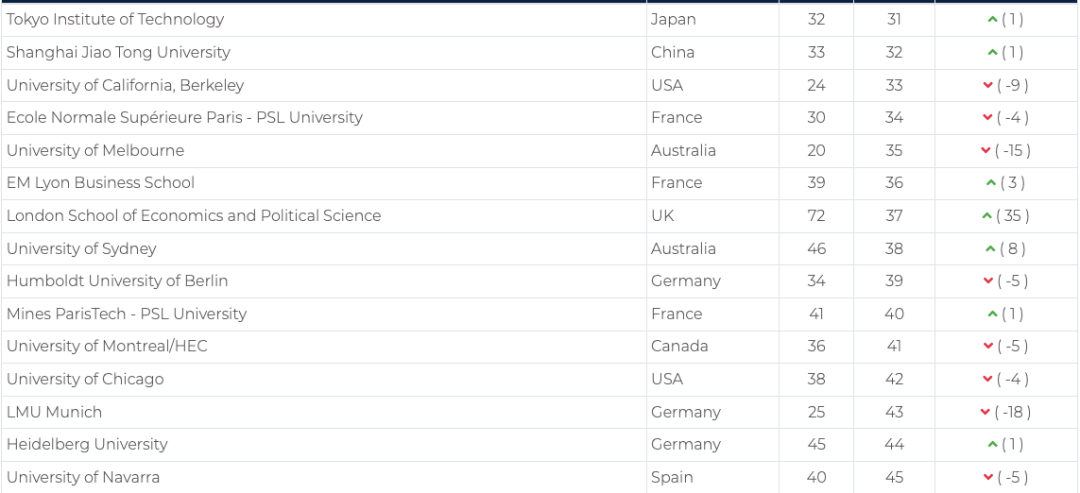1080x493 pixels.
Task: Click the Japan country cell
Action: coord(673,20)
